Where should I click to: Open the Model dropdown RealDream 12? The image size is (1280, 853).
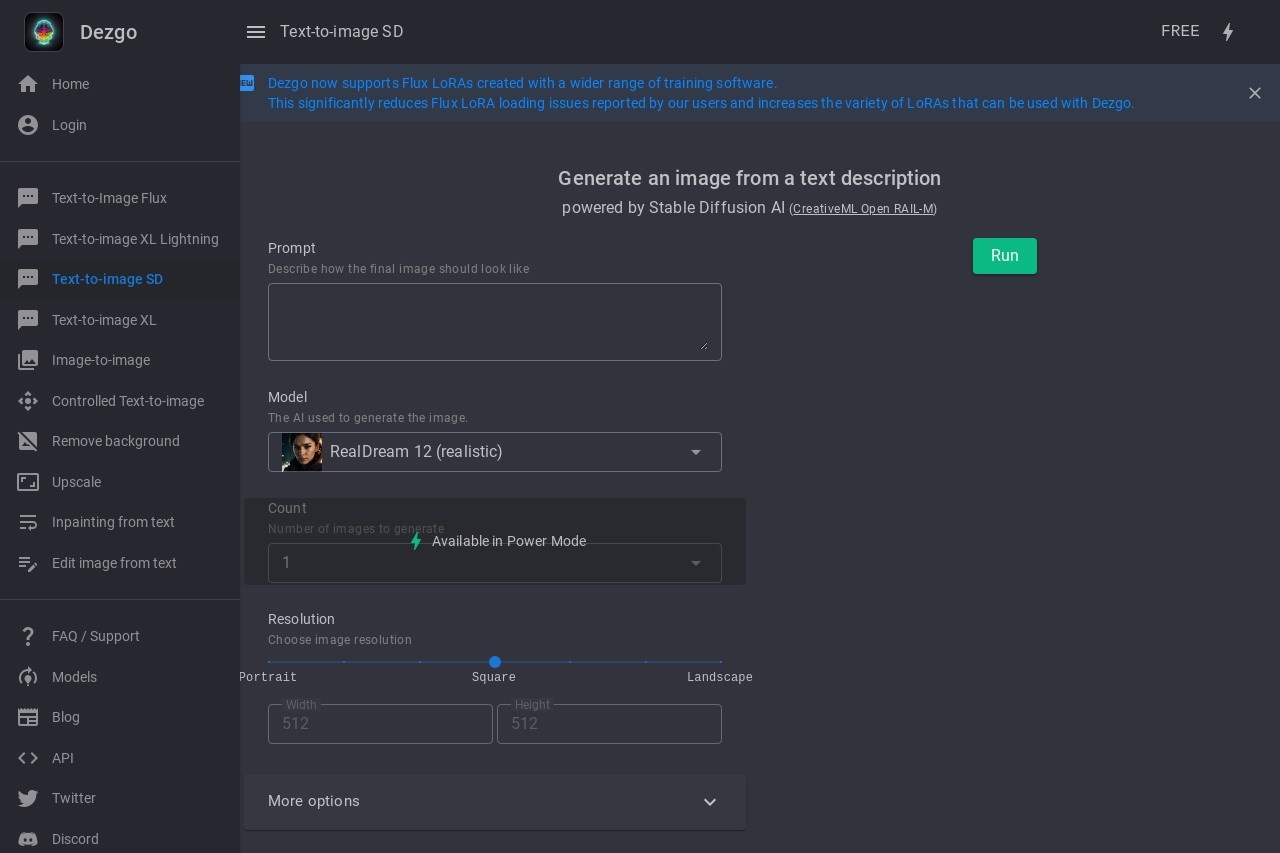(x=494, y=452)
